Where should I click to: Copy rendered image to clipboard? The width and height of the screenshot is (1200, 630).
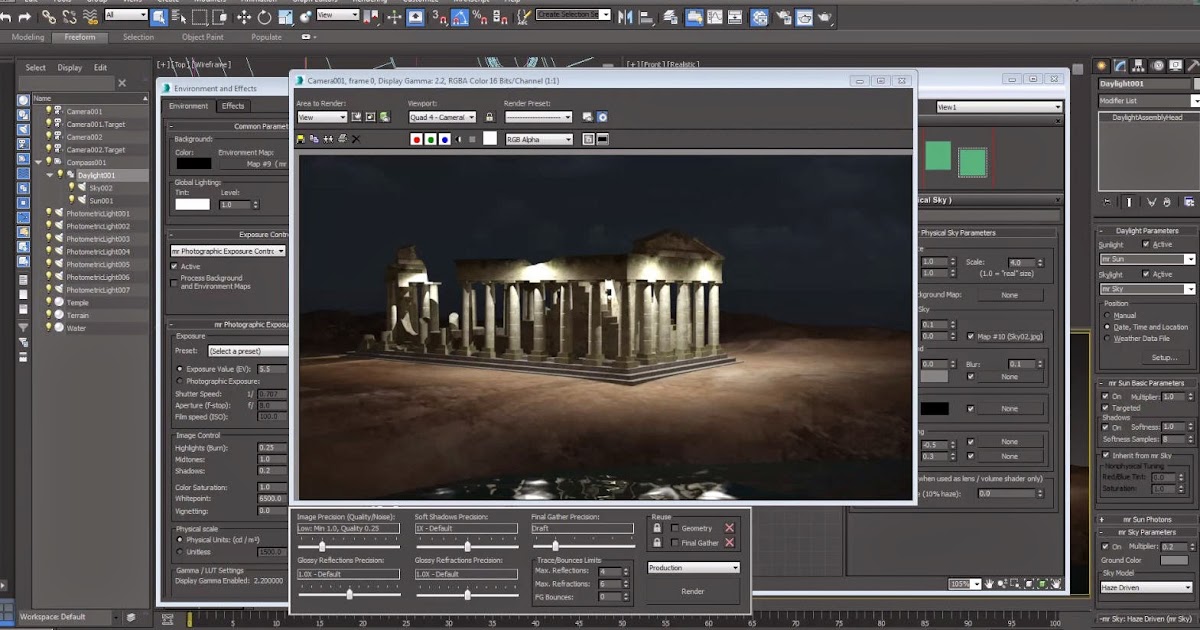click(x=314, y=139)
